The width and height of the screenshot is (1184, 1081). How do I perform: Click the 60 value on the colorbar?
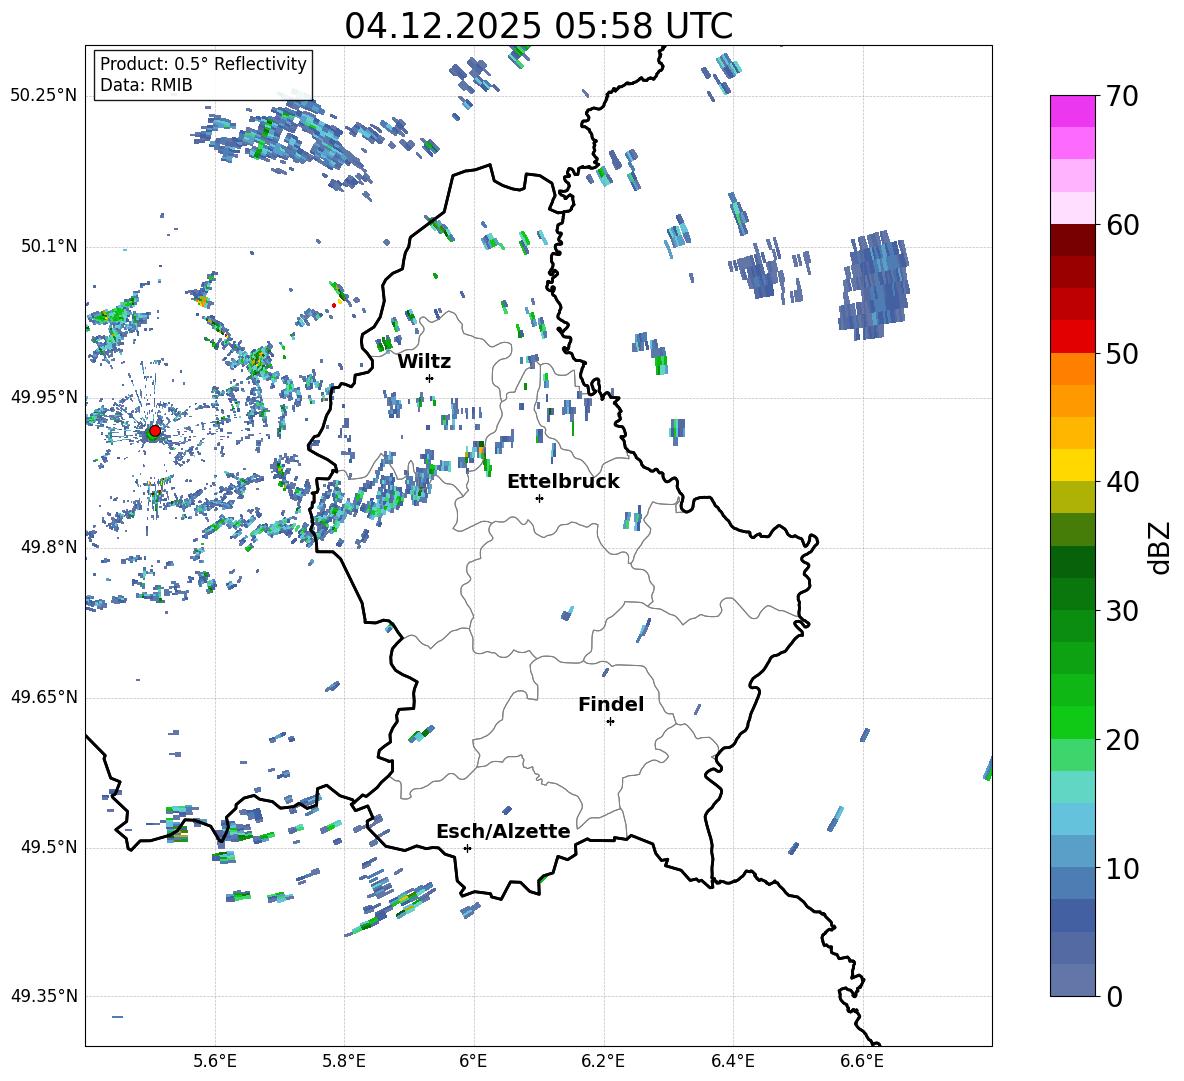(x=1122, y=225)
